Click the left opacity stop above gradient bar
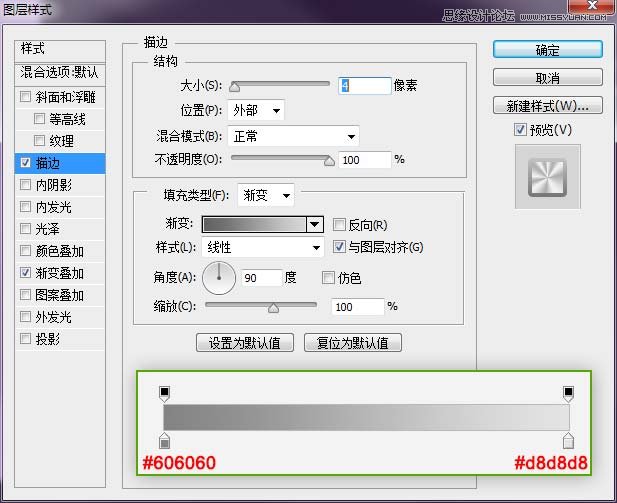The height and width of the screenshot is (503, 617). pos(164,393)
